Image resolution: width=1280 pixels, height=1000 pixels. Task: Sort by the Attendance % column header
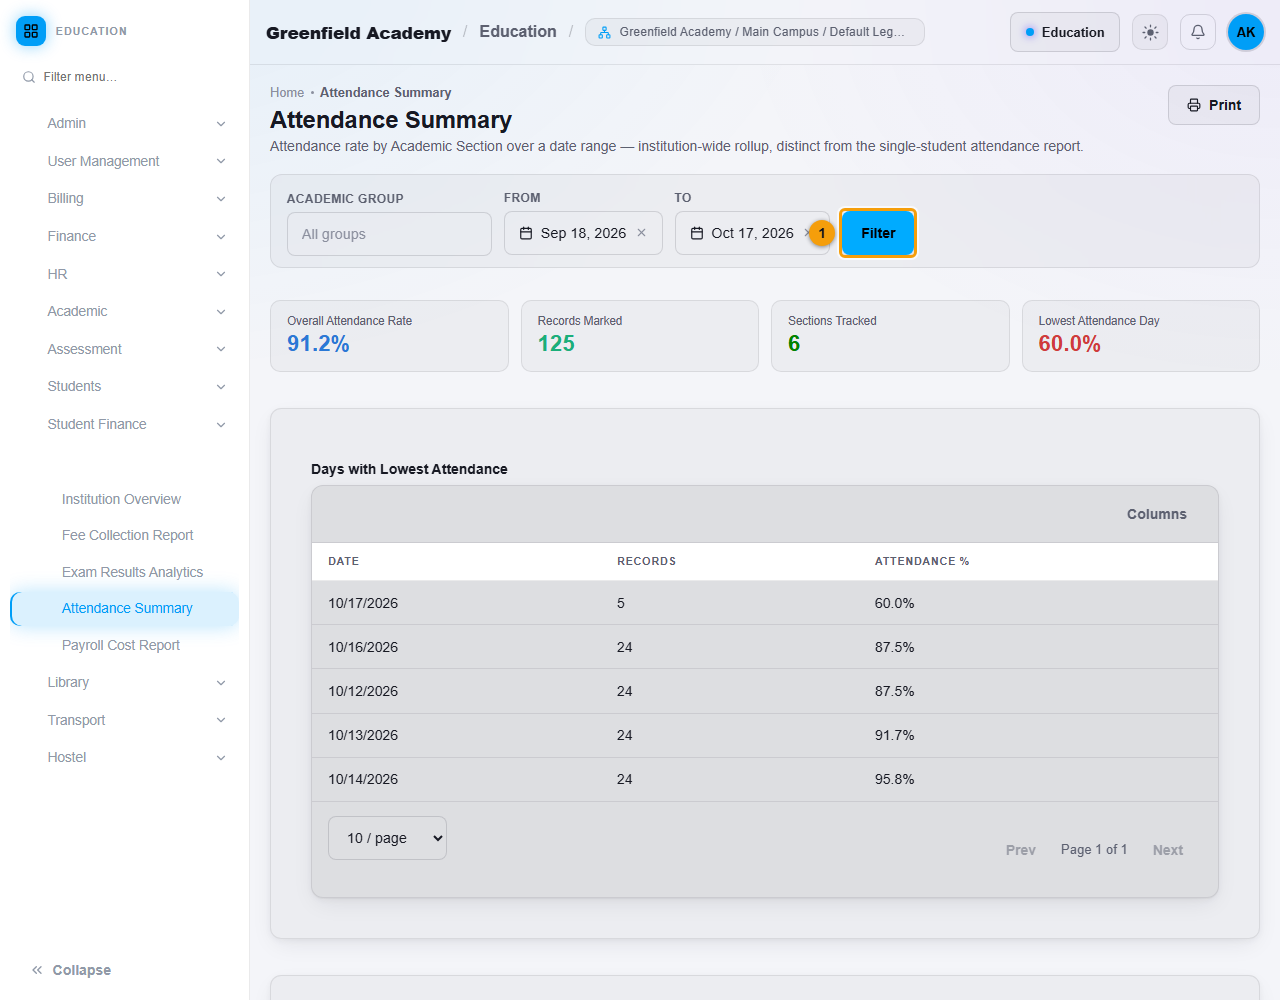pos(922,561)
